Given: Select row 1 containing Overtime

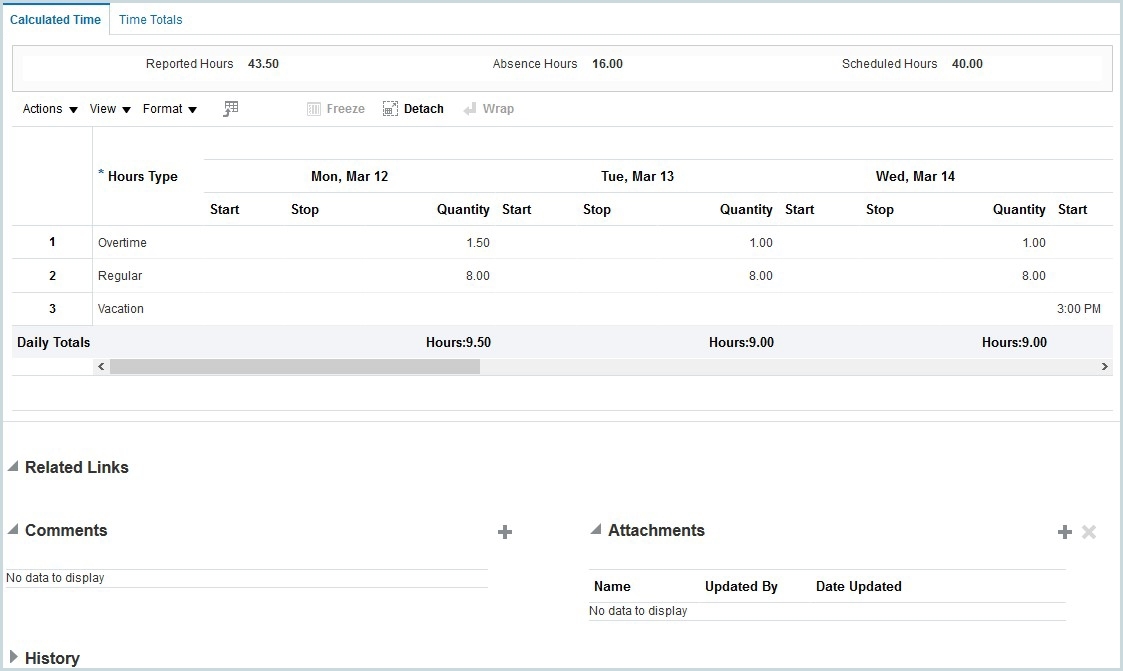Looking at the screenshot, I should (51, 242).
